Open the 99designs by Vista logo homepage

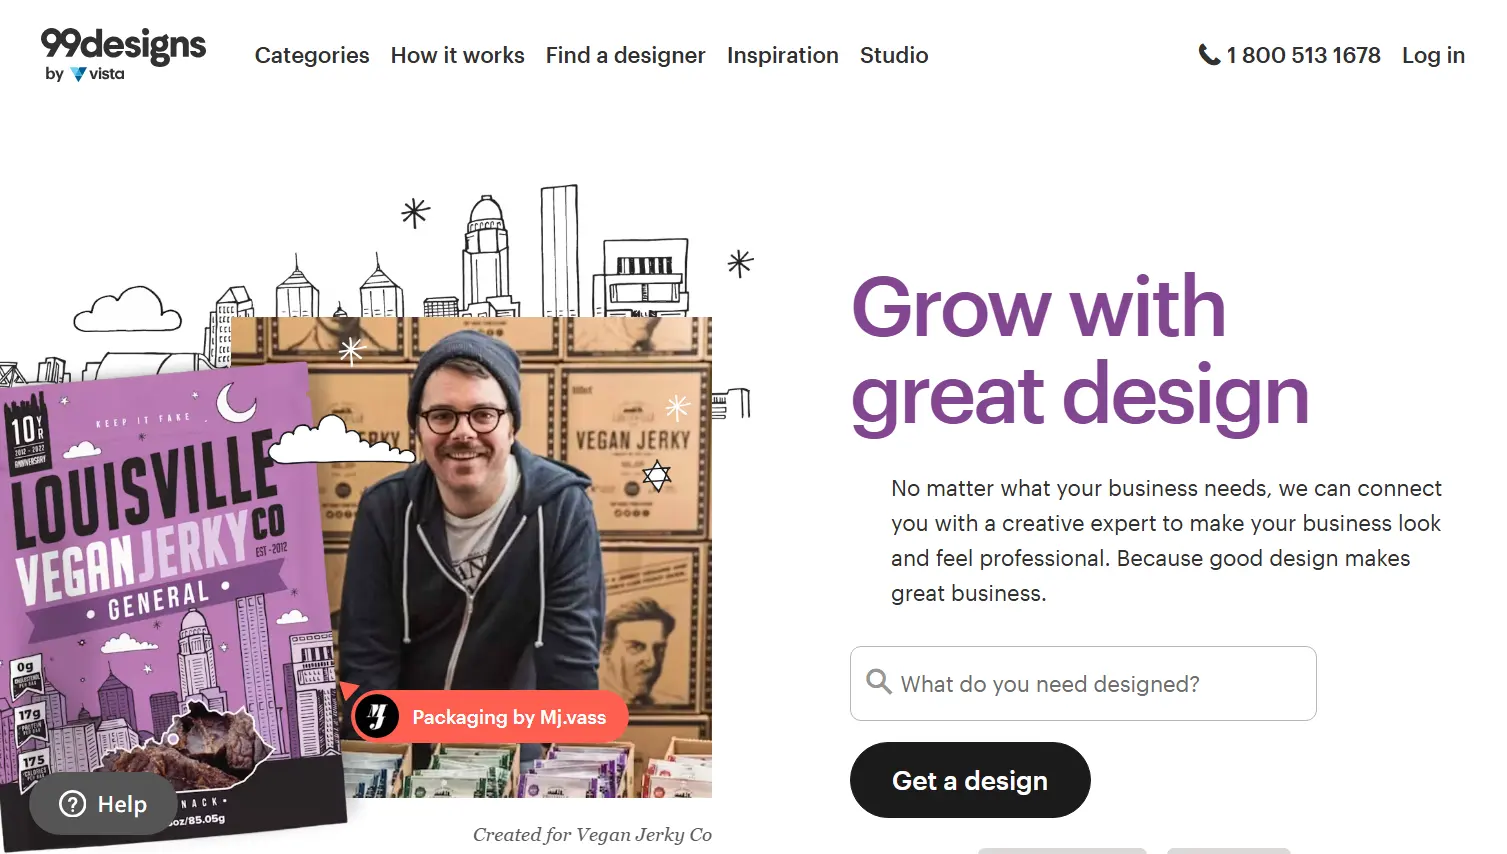coord(123,55)
